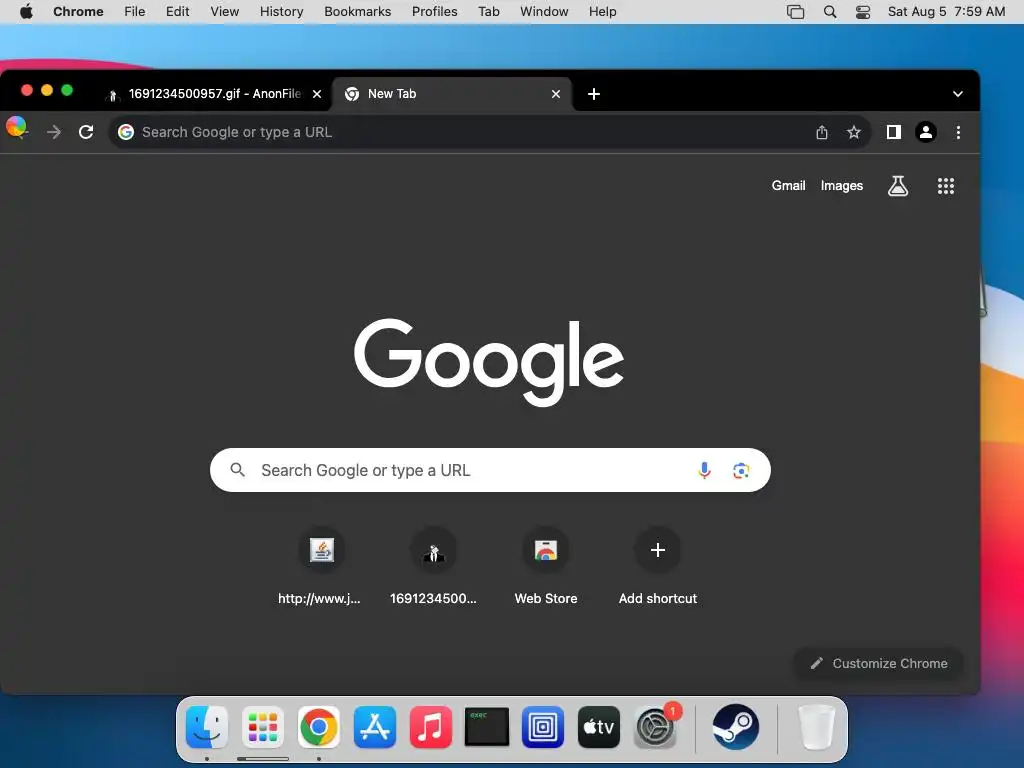The height and width of the screenshot is (768, 1024).
Task: Open the Edit menu
Action: 177,12
